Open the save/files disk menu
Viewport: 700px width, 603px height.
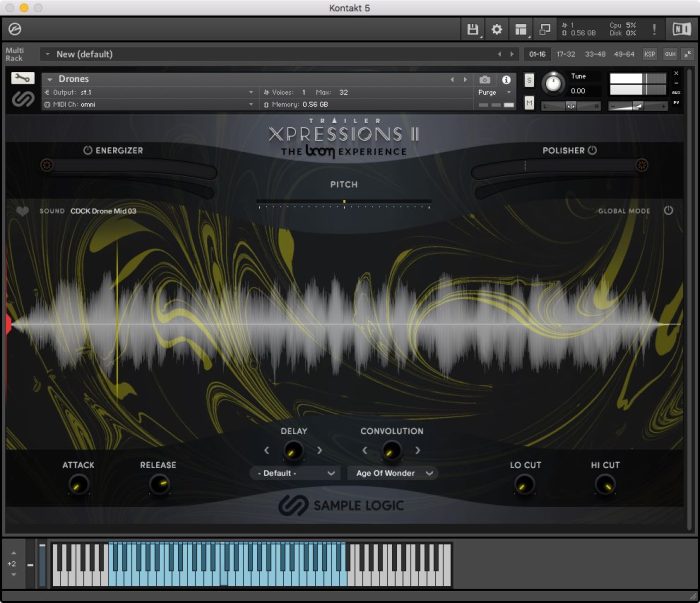(472, 29)
